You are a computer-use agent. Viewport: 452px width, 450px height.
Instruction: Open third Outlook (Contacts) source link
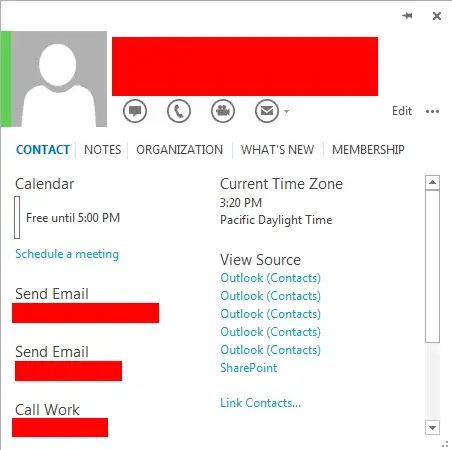(x=270, y=314)
